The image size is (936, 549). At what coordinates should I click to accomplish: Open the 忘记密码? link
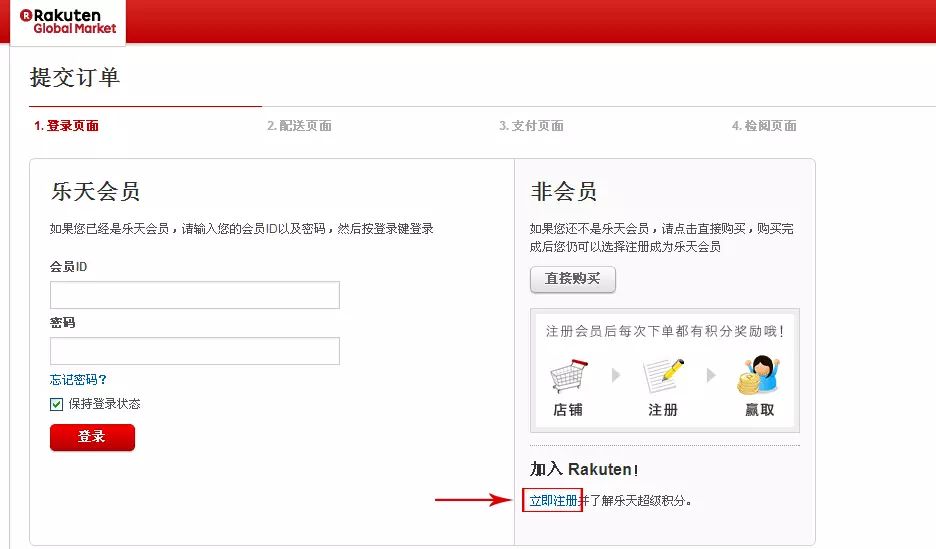pyautogui.click(x=78, y=380)
